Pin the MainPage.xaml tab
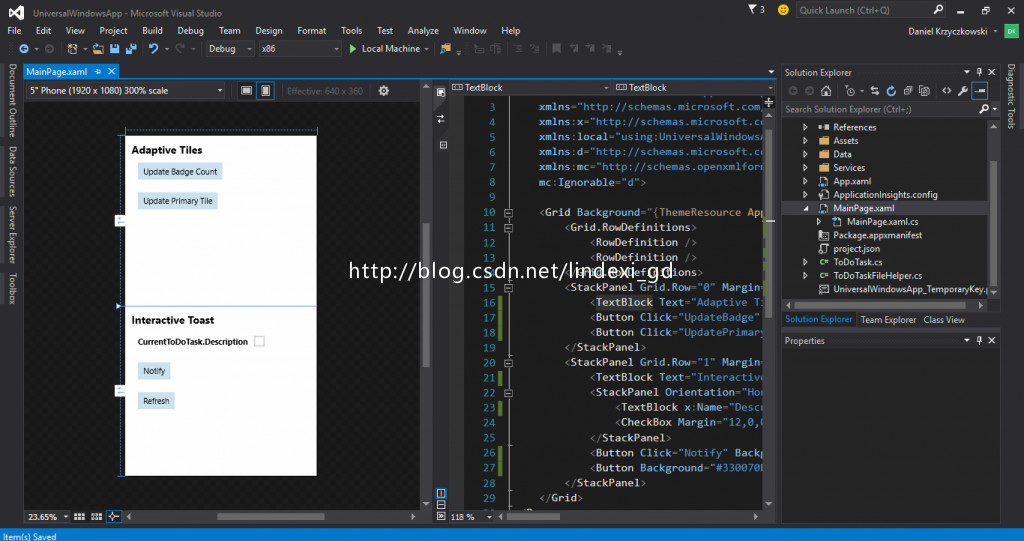This screenshot has height=541, width=1024. 98,72
